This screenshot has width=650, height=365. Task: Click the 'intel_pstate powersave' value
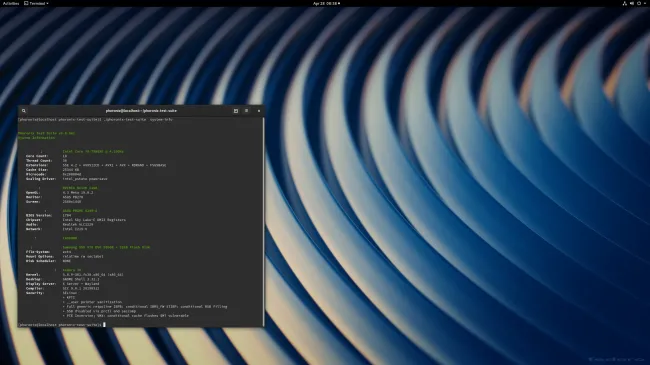85,179
